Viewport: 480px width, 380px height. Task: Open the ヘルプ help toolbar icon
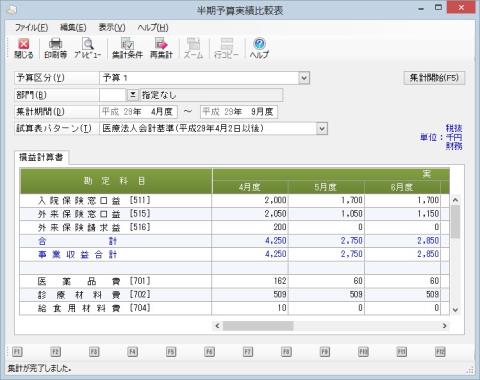[259, 49]
